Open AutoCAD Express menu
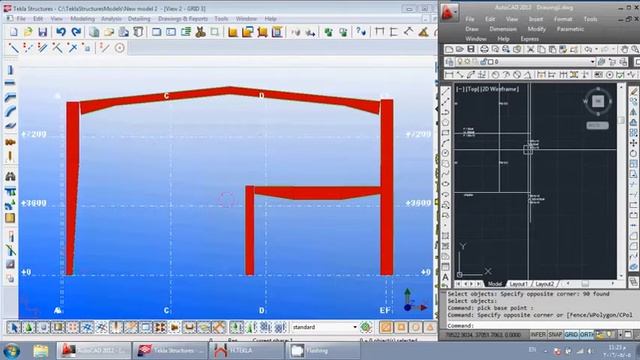Image resolution: width=640 pixels, height=360 pixels. coord(529,39)
